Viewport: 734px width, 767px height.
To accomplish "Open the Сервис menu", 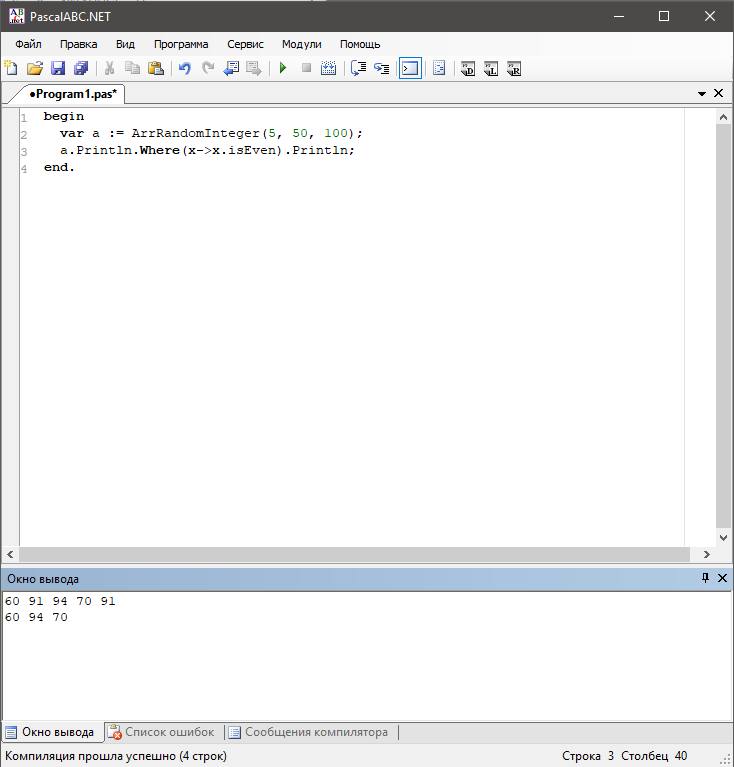I will [x=245, y=44].
